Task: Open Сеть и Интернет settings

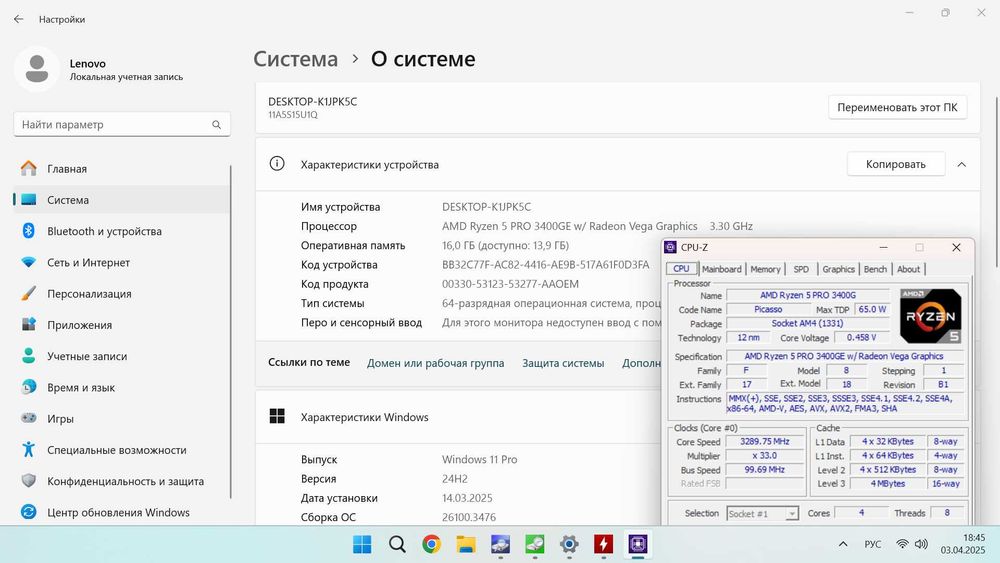Action: tap(121, 263)
